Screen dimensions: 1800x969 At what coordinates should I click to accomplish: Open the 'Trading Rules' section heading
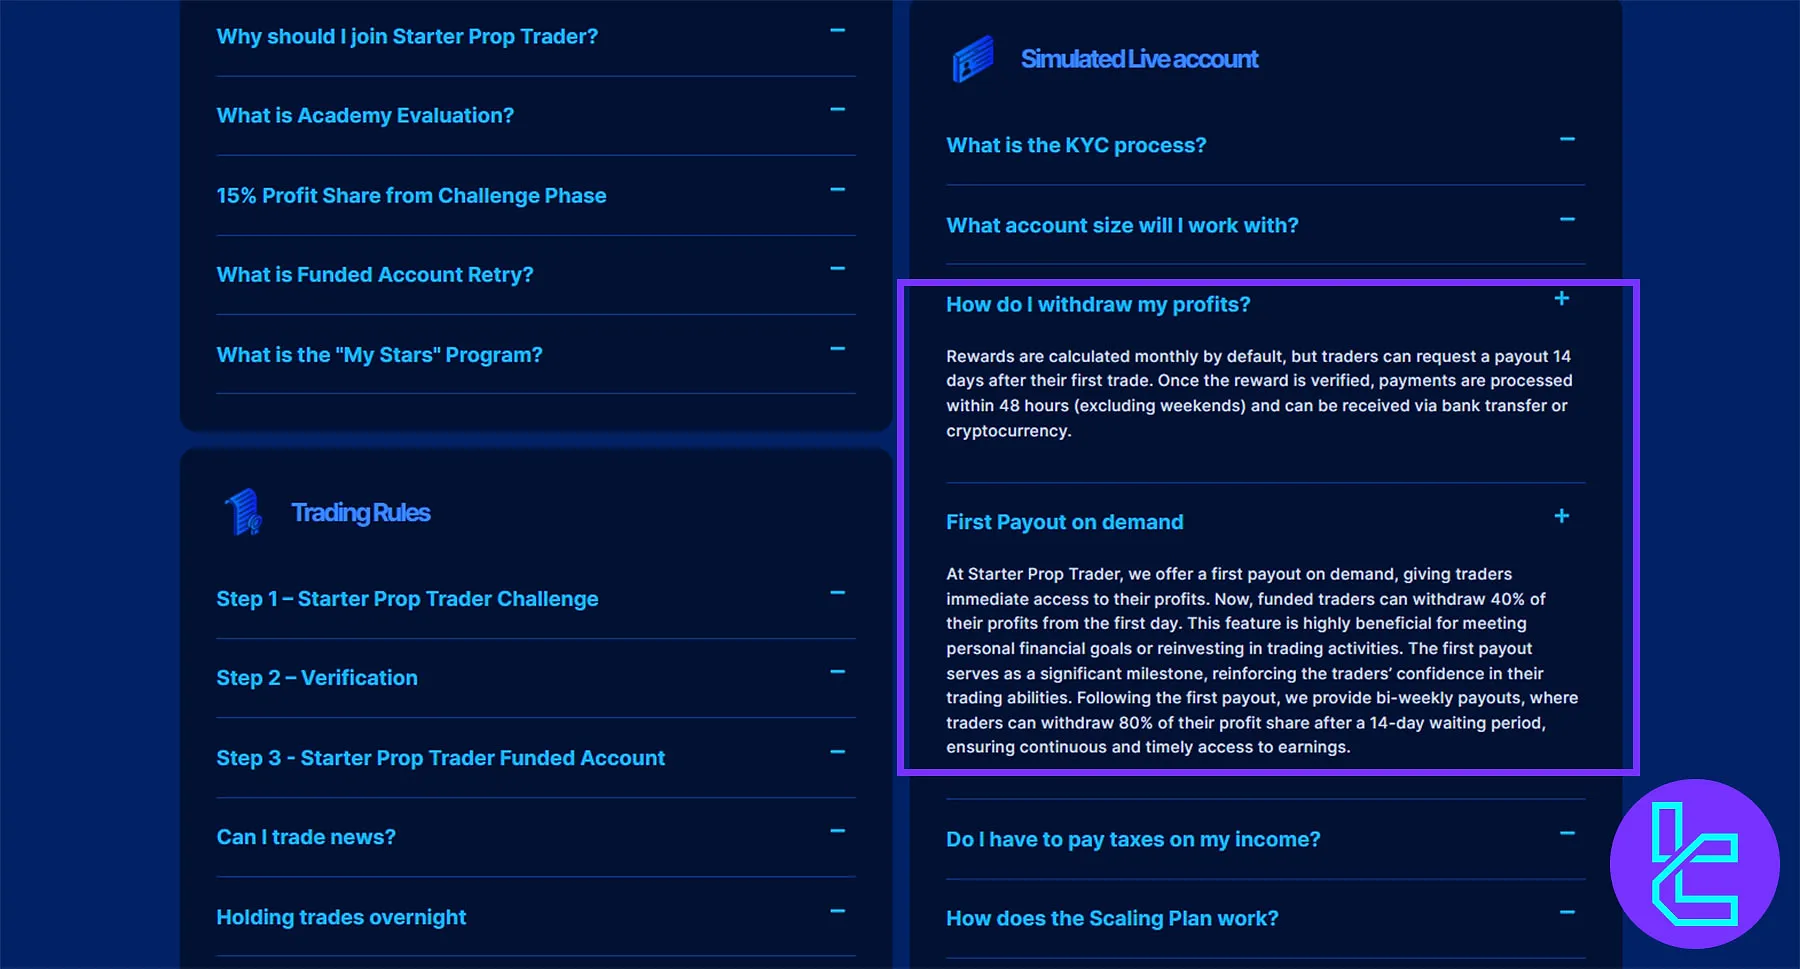click(360, 513)
